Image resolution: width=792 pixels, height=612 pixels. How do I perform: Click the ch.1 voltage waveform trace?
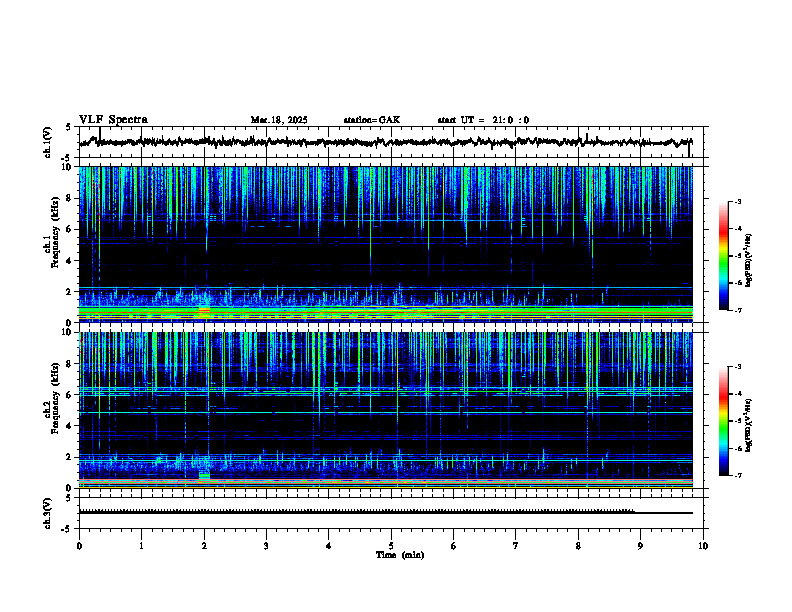[385, 142]
